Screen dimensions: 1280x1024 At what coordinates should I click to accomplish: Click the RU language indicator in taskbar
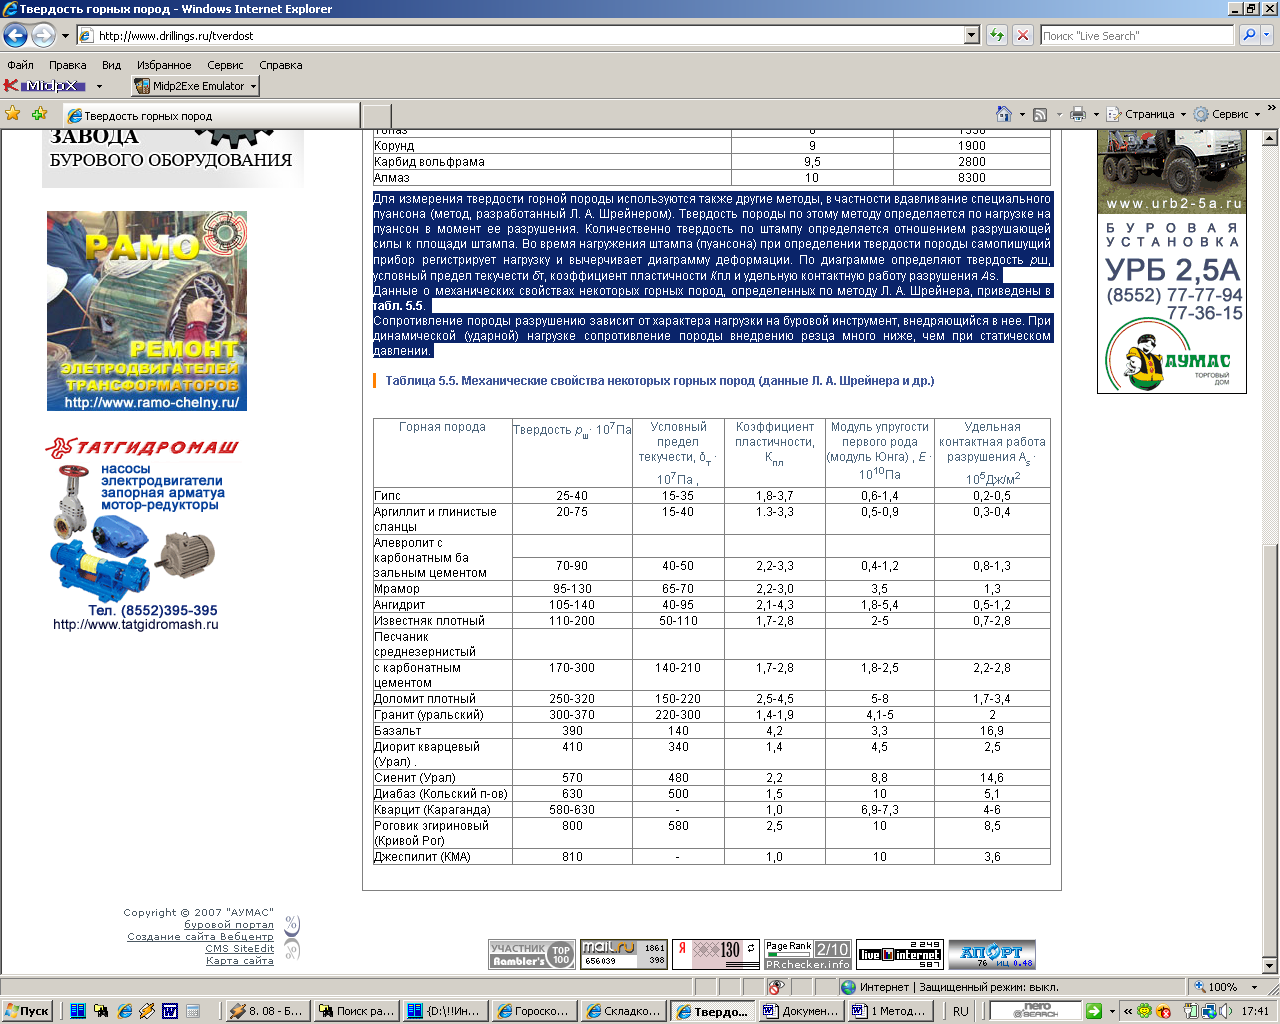pyautogui.click(x=960, y=1011)
